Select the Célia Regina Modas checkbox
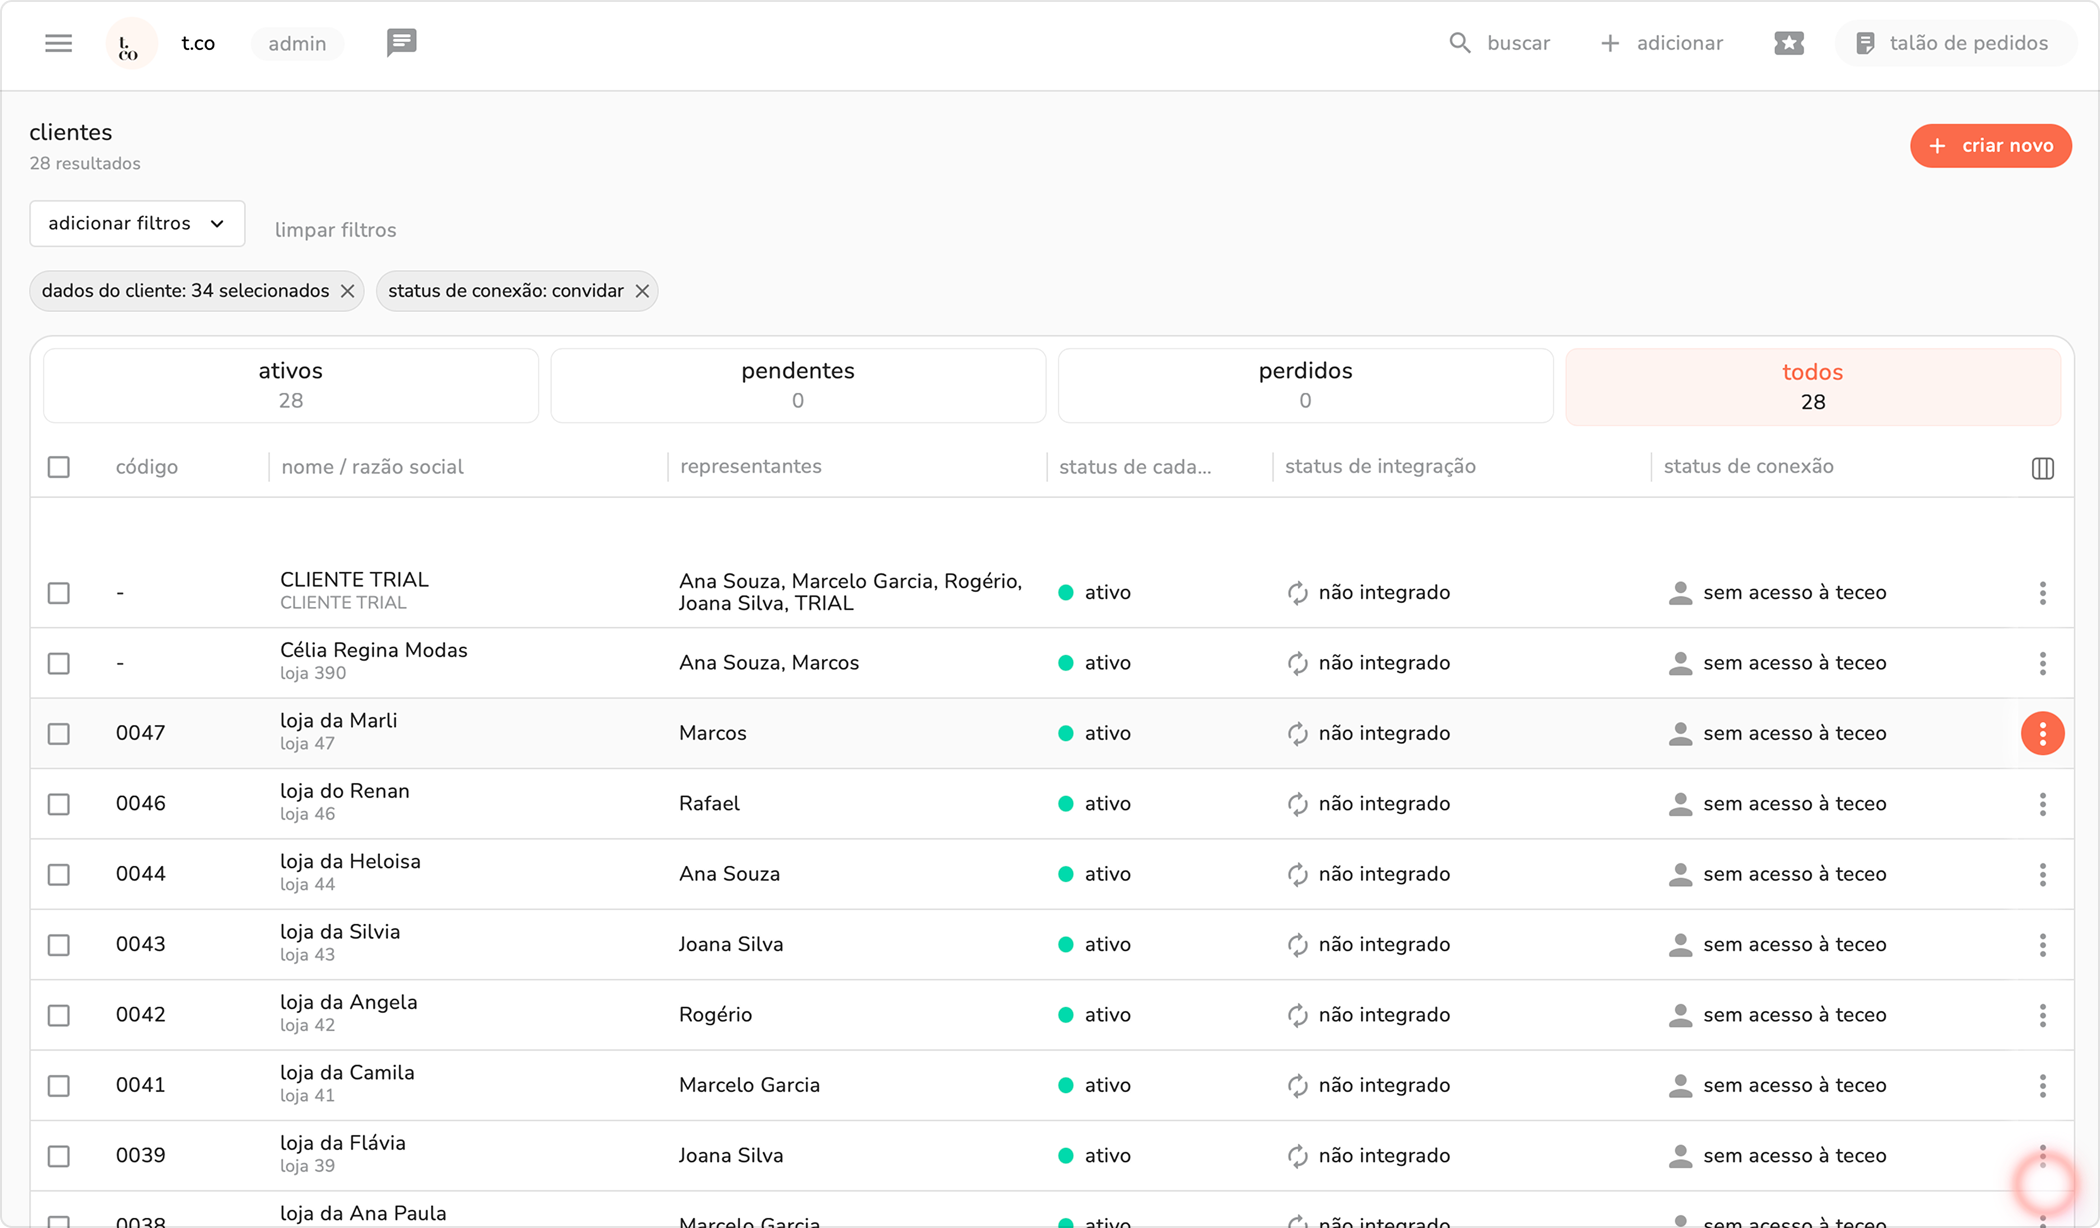The image size is (2100, 1228). pyautogui.click(x=59, y=663)
